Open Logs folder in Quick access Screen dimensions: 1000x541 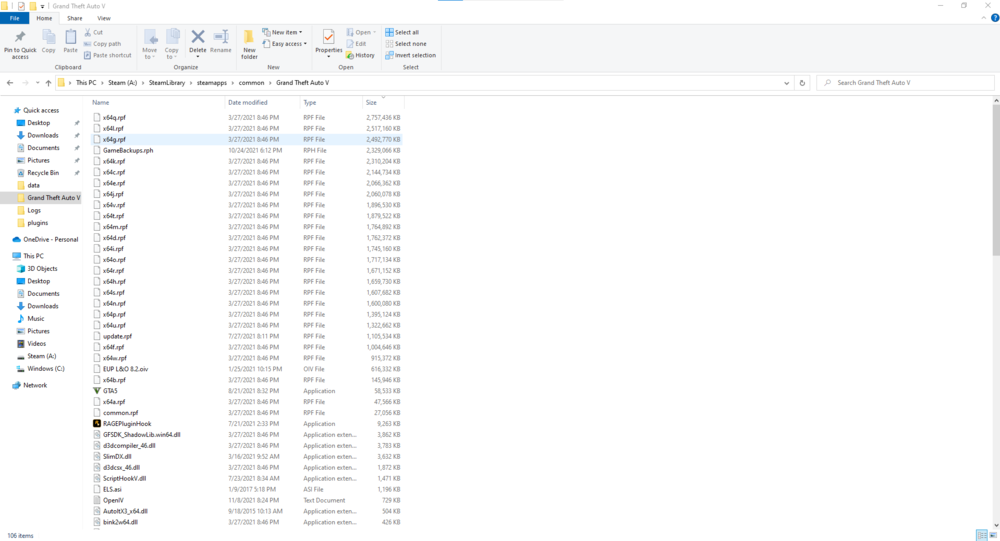[34, 211]
